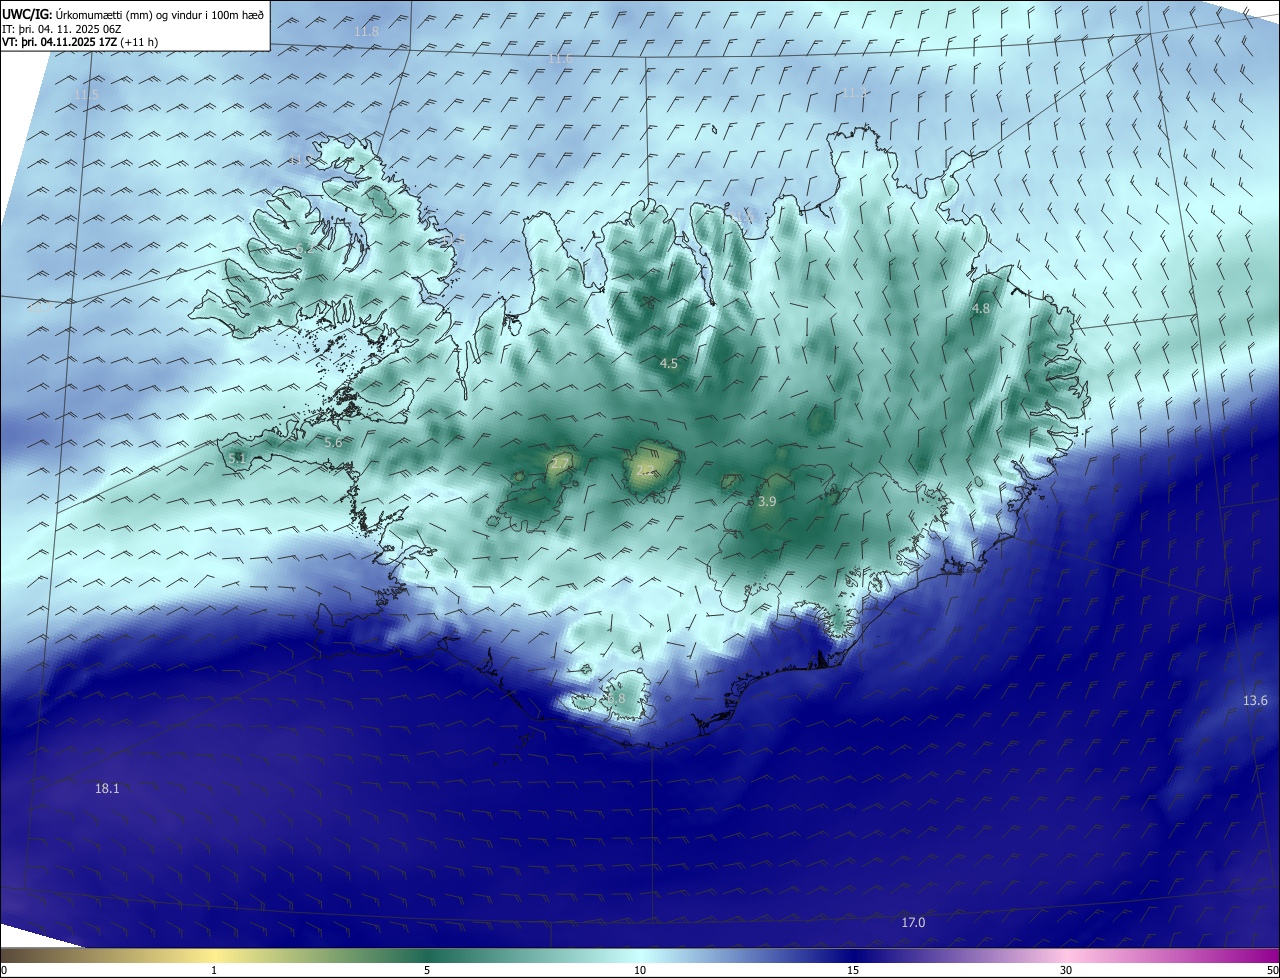Click the 50 tick on the color scale

click(1272, 971)
